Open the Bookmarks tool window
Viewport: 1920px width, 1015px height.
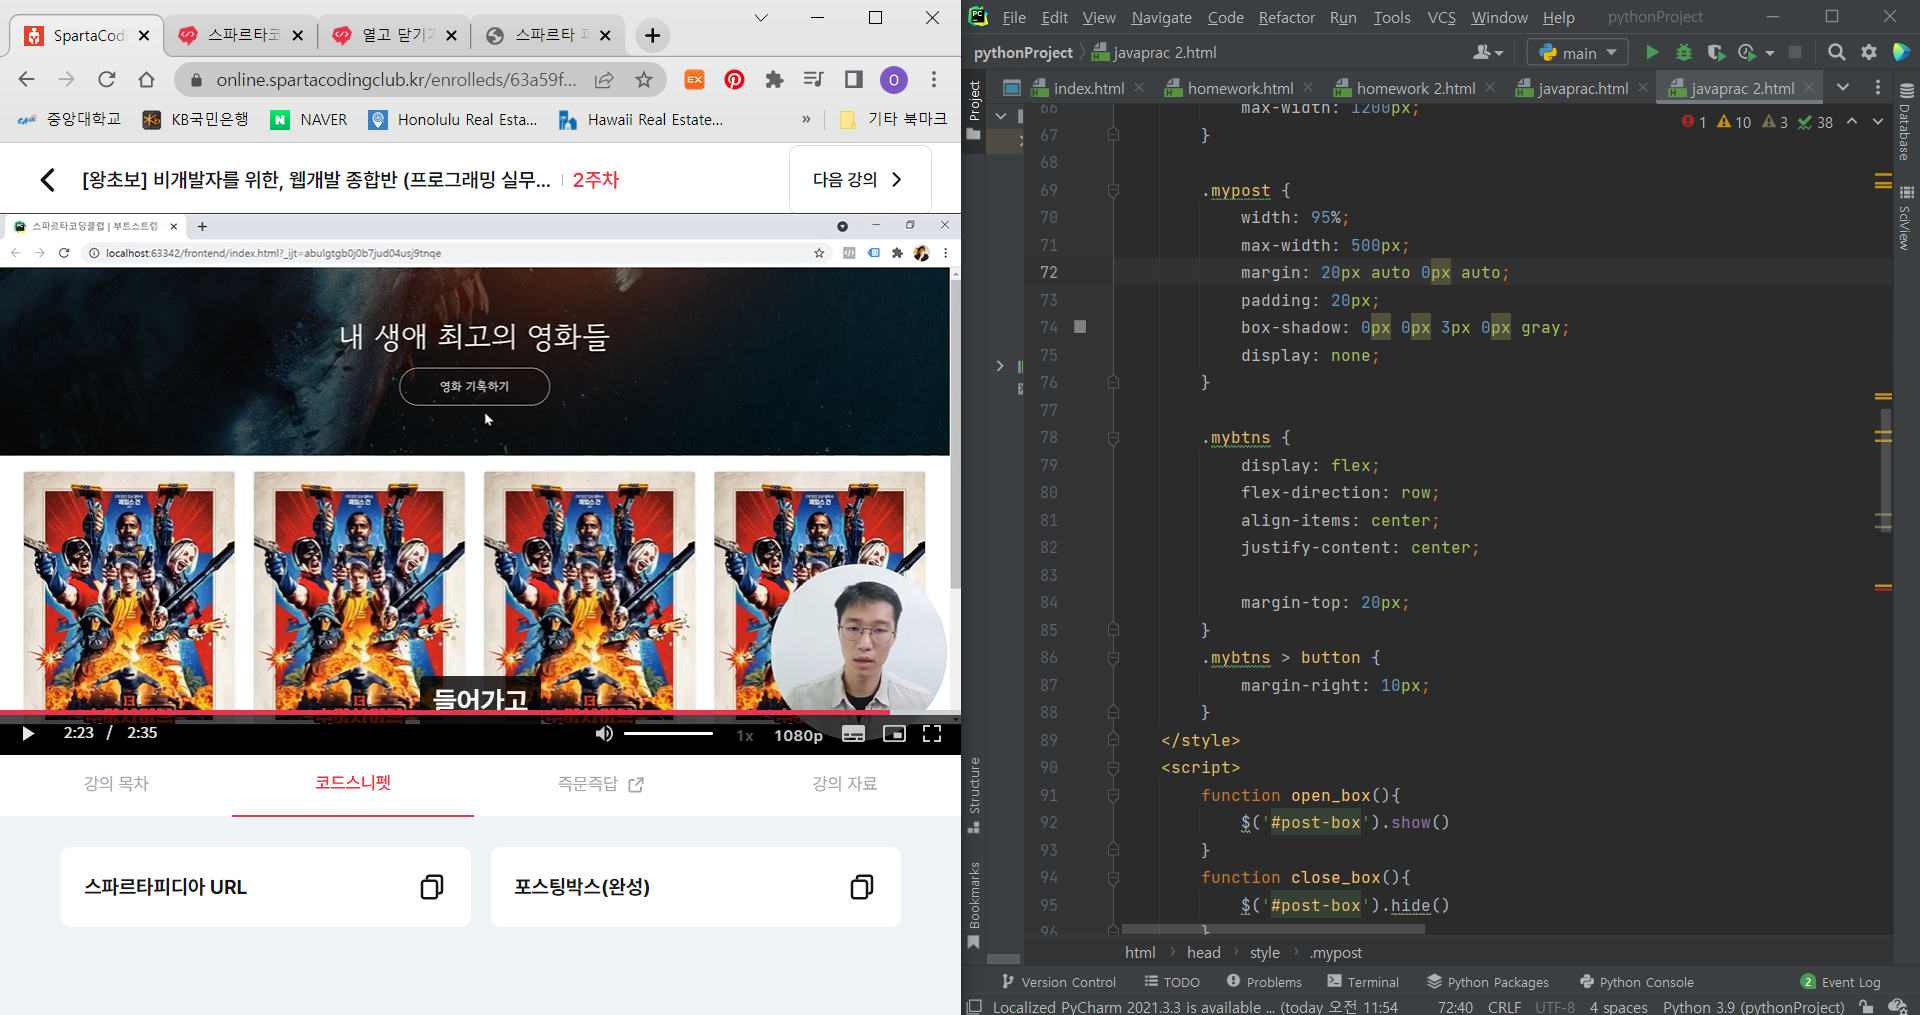coord(974,903)
